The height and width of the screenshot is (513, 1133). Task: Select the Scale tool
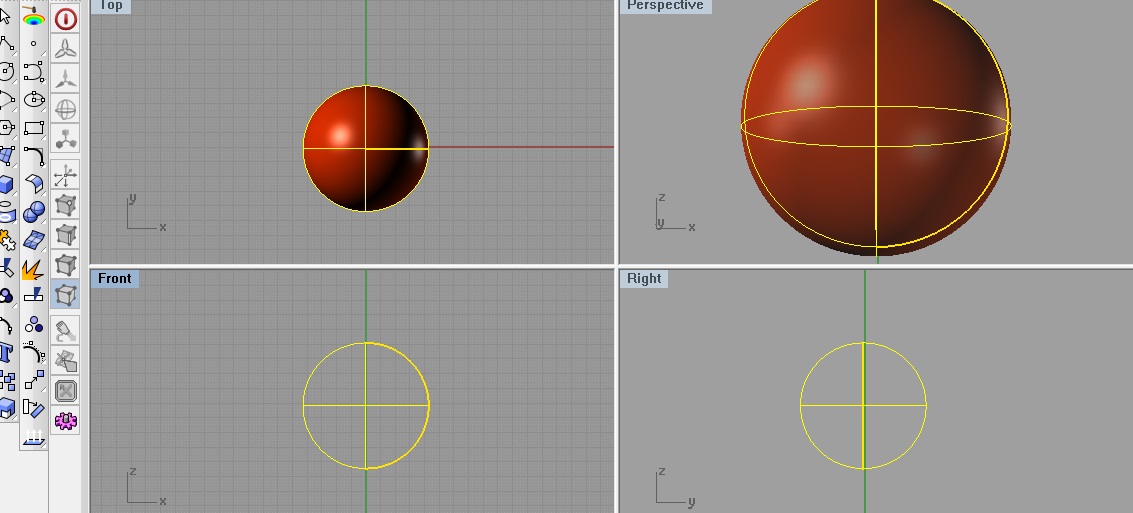(33, 380)
